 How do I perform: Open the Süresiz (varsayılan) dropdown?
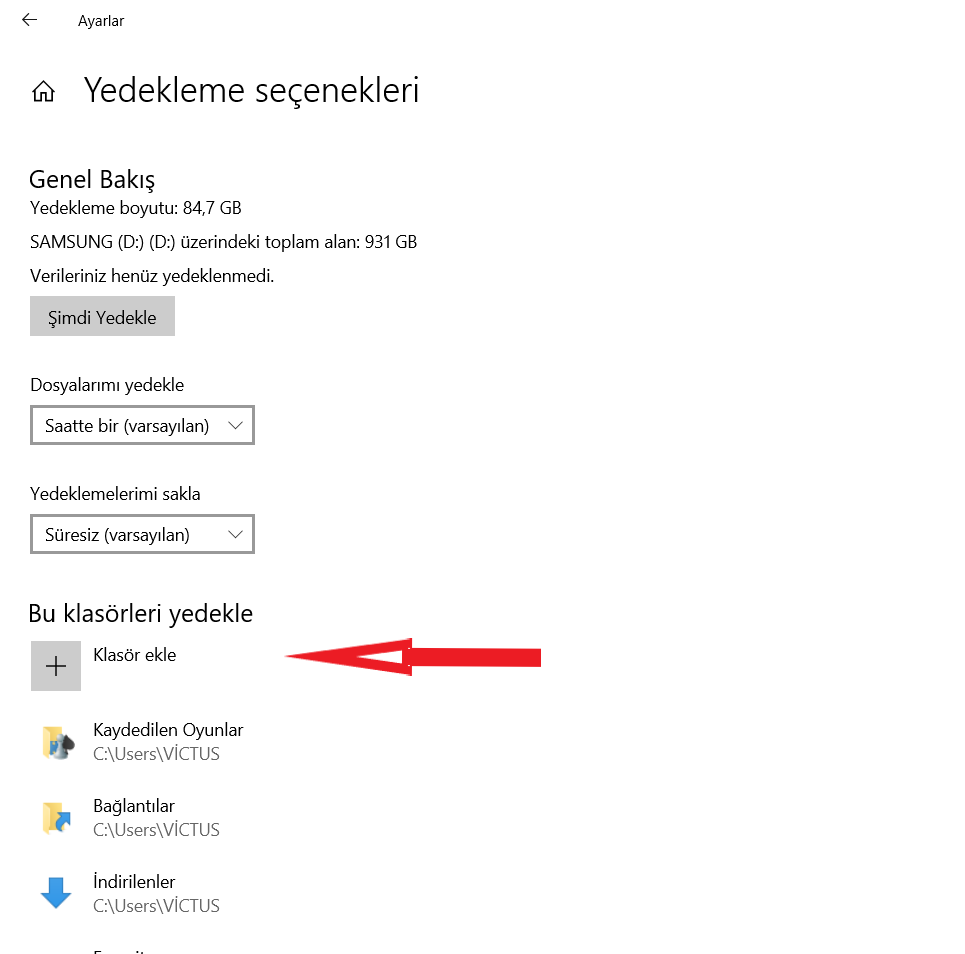142,534
